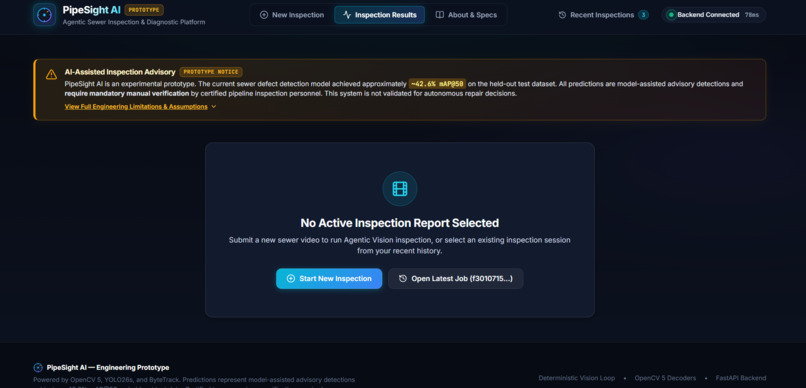Viewport: 806px width, 388px height.
Task: Click the clock icon beside Recent Inspections
Action: 562,15
